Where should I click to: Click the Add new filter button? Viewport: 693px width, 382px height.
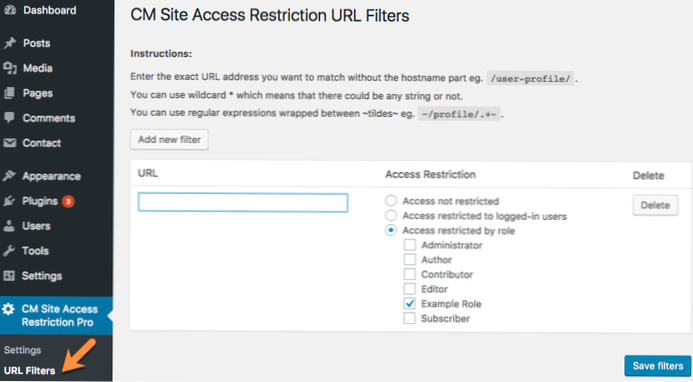[169, 139]
